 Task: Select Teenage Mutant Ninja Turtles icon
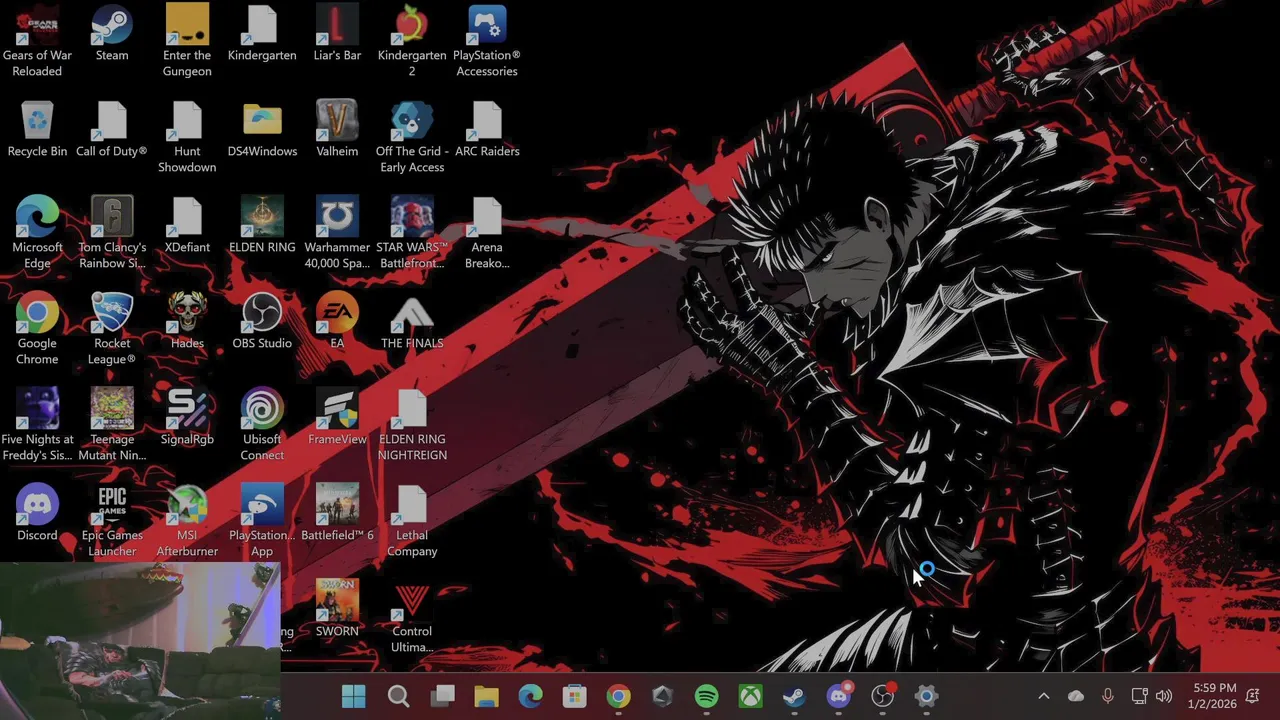[x=112, y=426]
